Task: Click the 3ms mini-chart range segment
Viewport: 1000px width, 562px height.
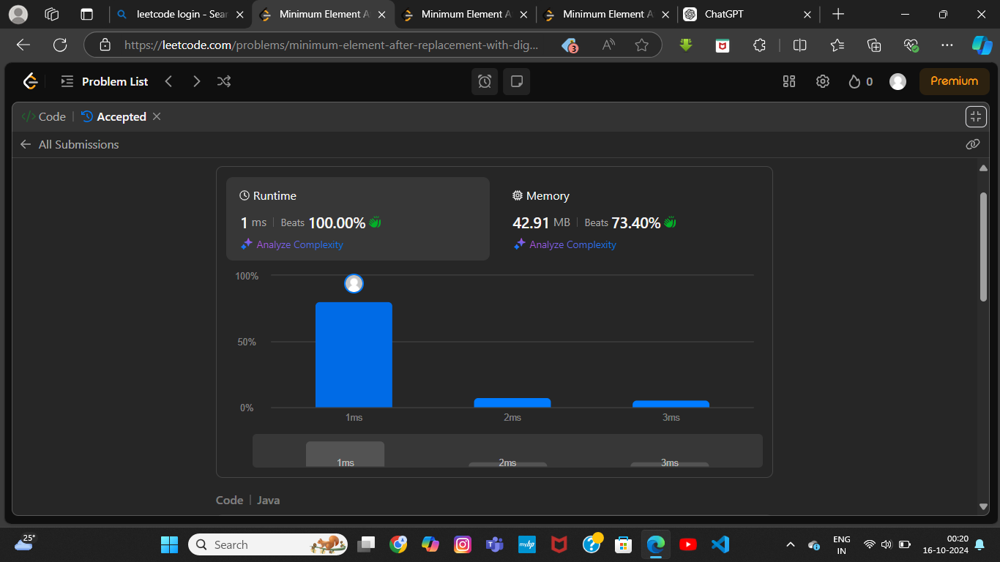Action: coord(670,462)
